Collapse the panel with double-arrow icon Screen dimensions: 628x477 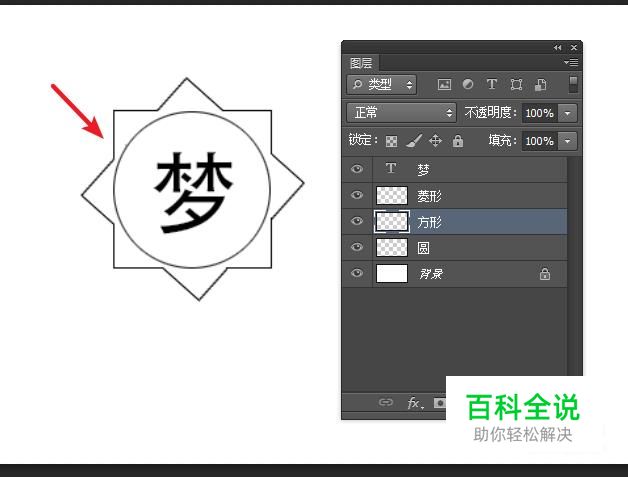click(x=558, y=48)
